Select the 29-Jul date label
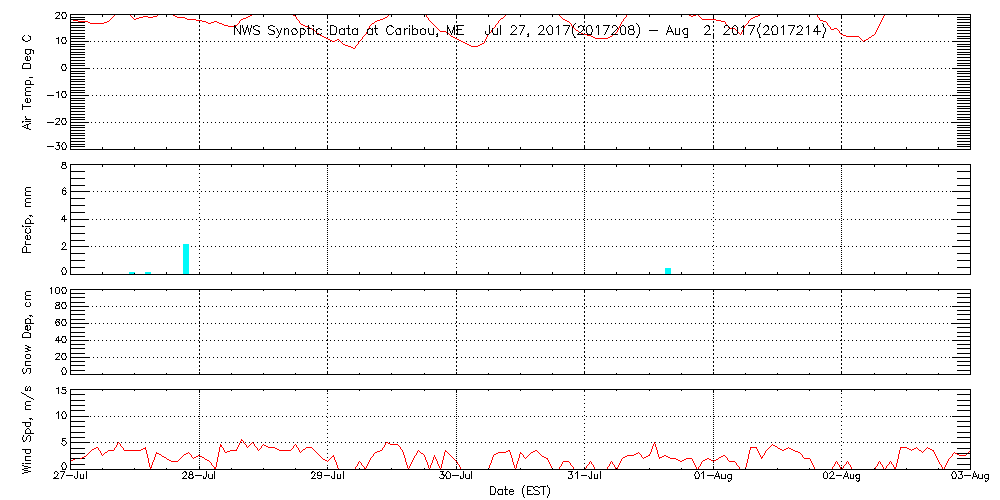The image size is (1000, 500). pos(328,477)
